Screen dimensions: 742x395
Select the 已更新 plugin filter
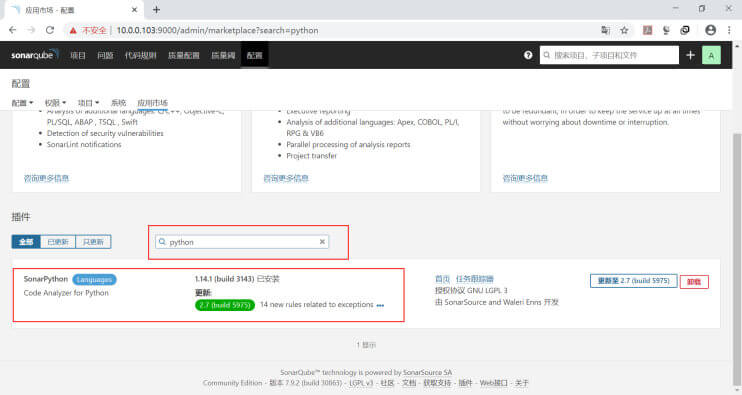(x=58, y=242)
